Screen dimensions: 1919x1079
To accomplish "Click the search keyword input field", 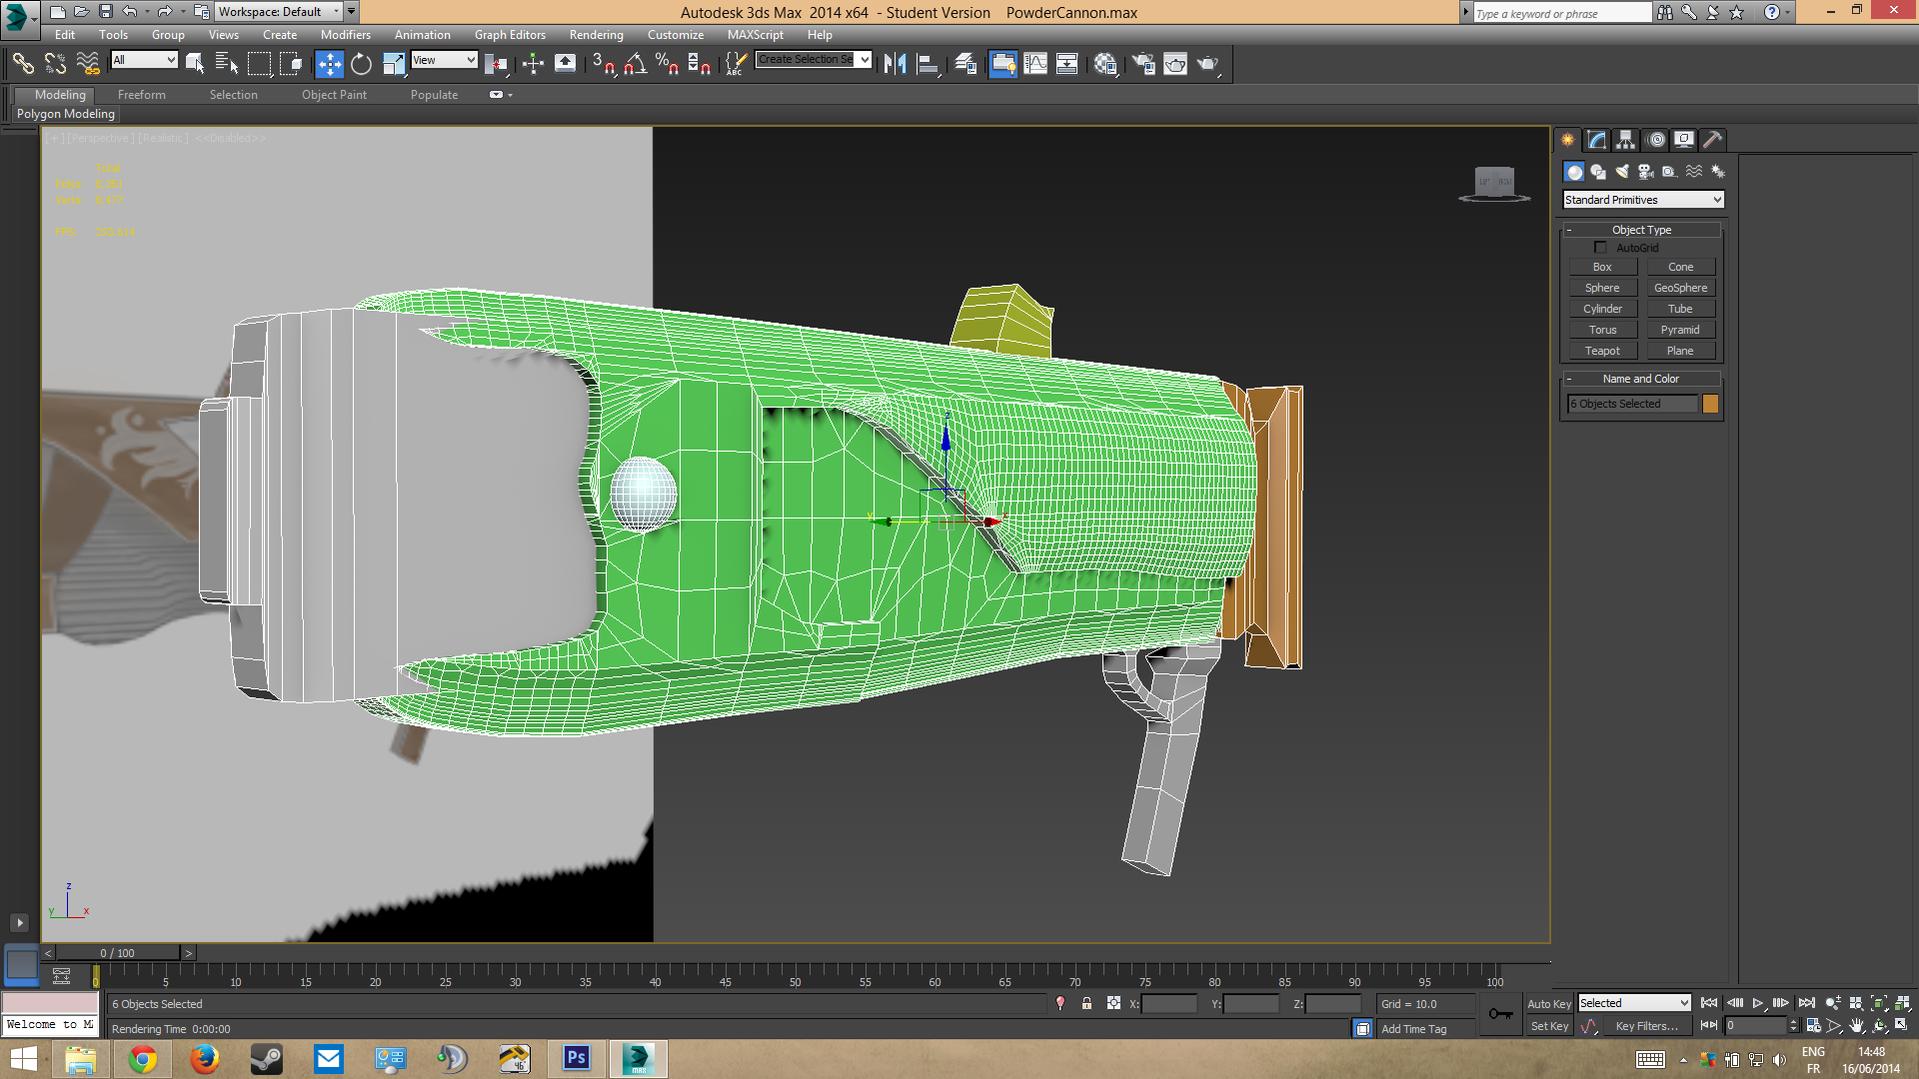I will click(1561, 13).
